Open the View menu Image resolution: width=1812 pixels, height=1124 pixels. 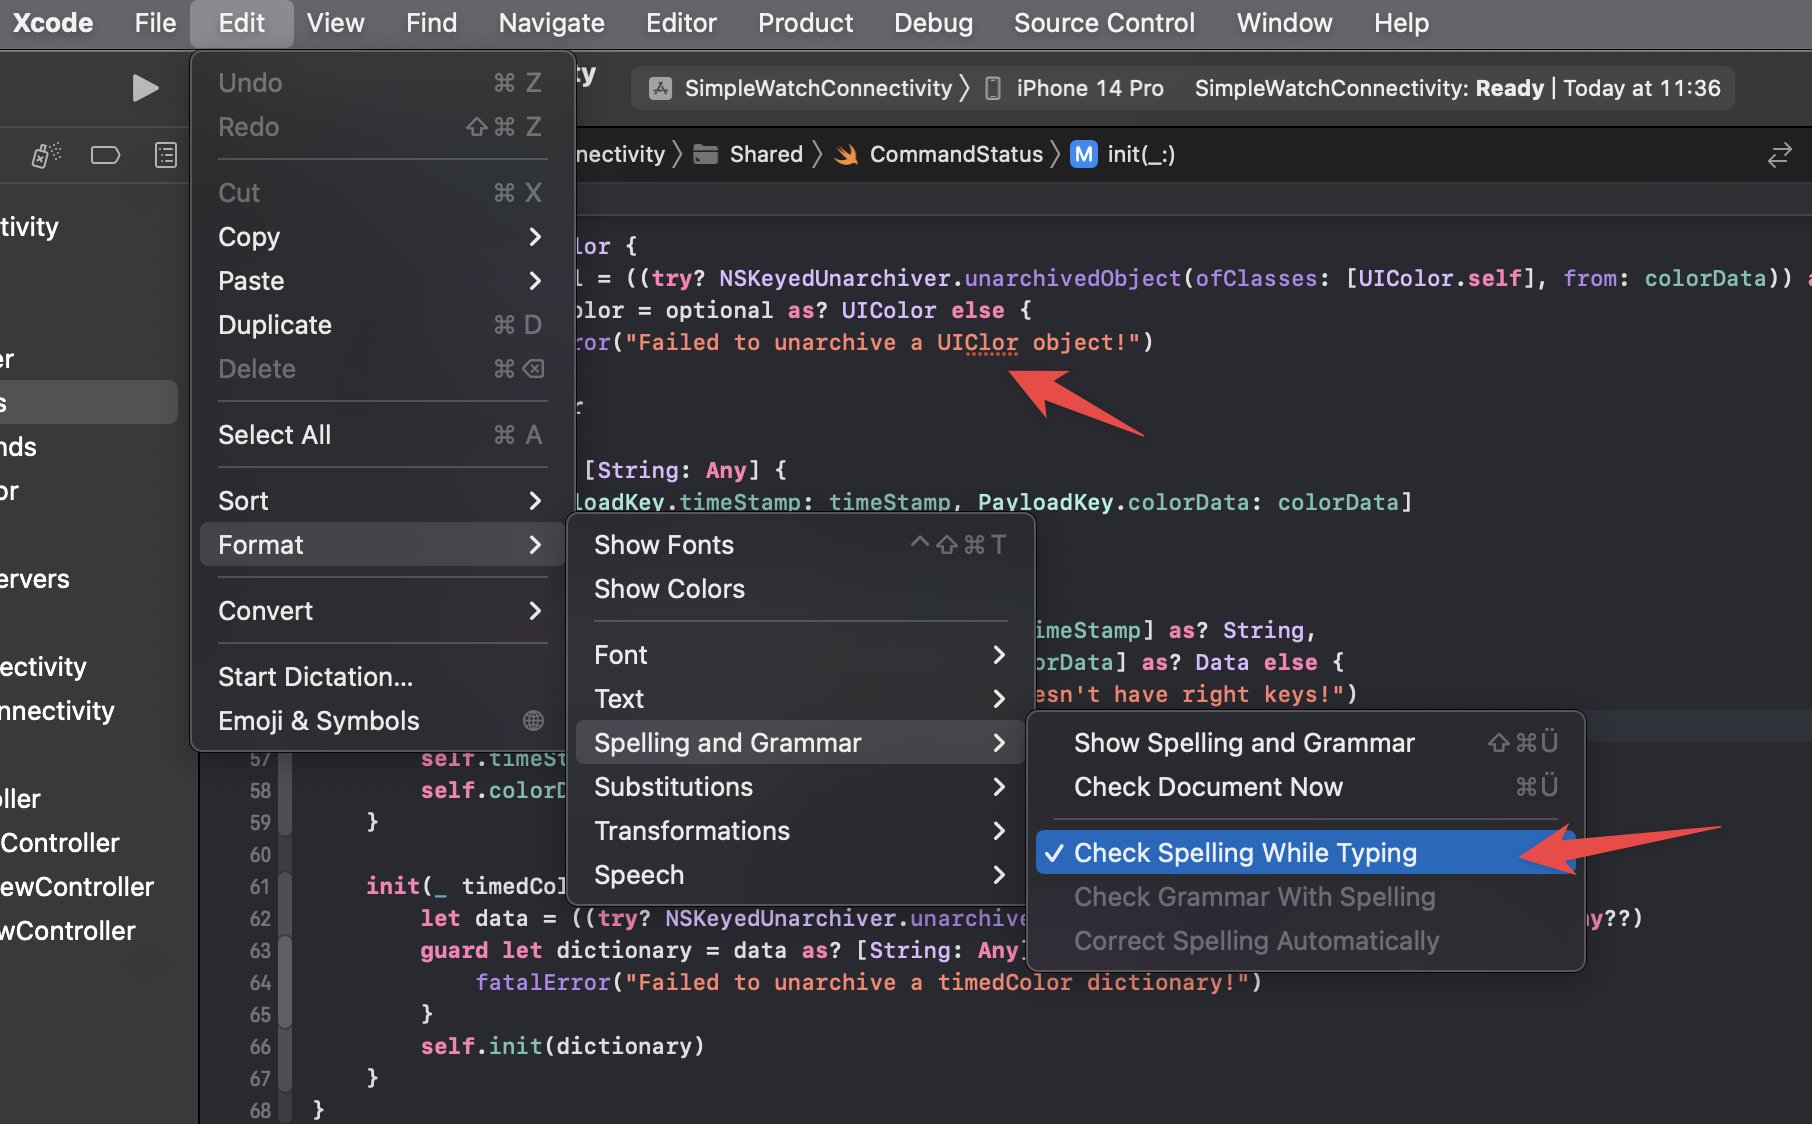coord(335,22)
